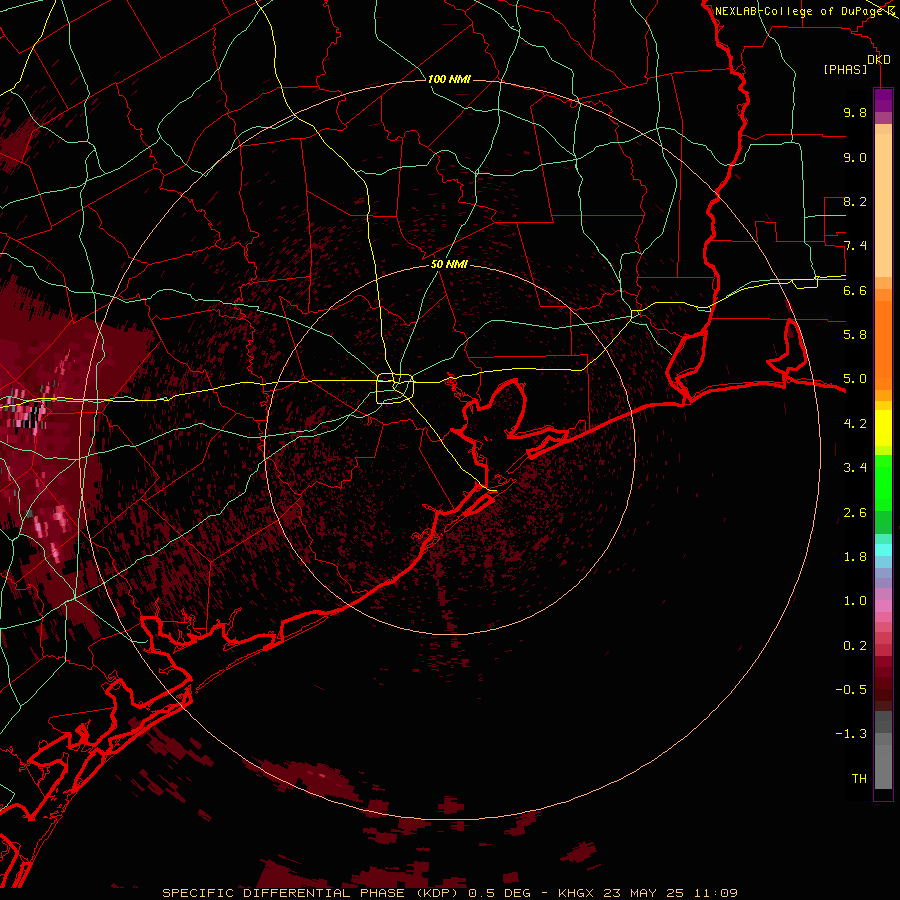Click the 4.2 scale value
Image resolution: width=900 pixels, height=900 pixels.
(x=855, y=424)
